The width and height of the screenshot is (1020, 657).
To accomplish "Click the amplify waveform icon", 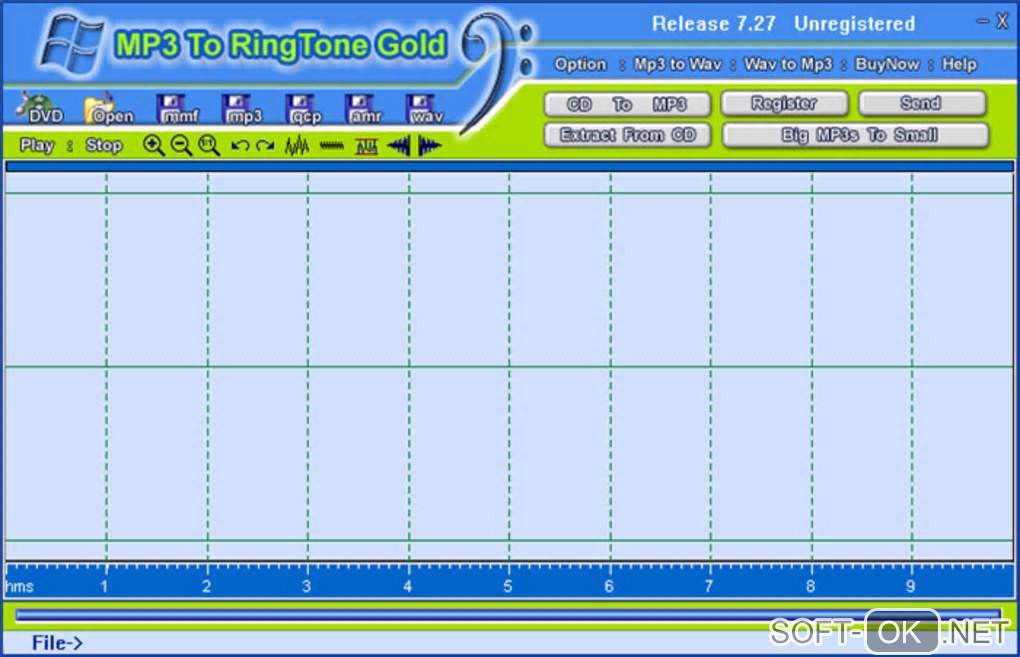I will coord(297,146).
